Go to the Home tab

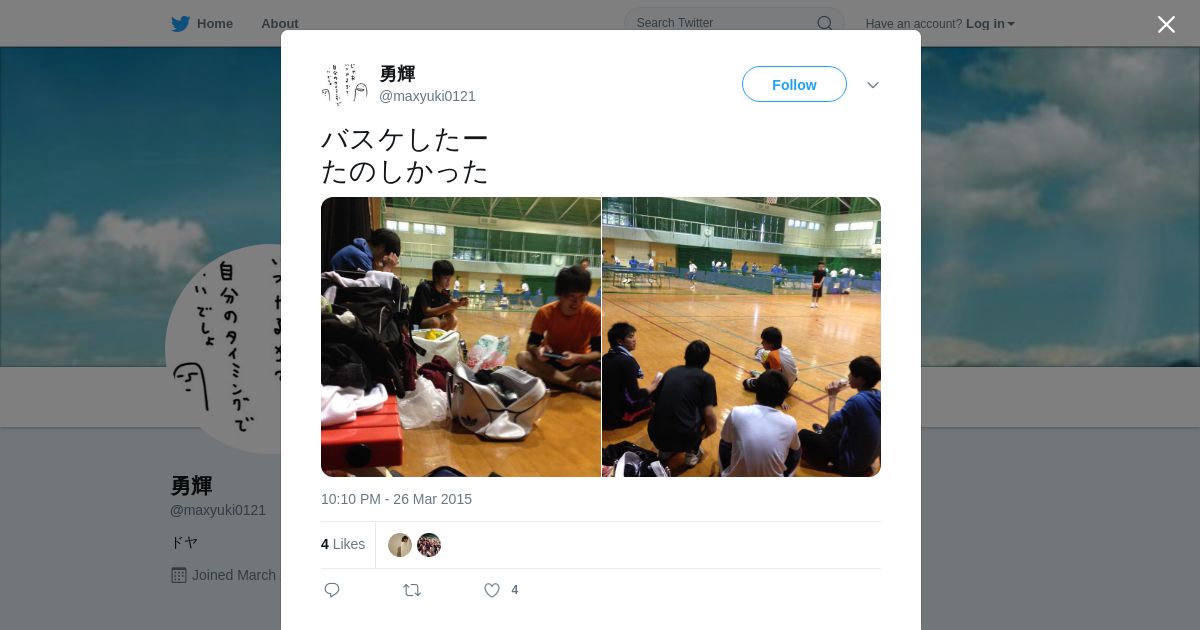(202, 24)
